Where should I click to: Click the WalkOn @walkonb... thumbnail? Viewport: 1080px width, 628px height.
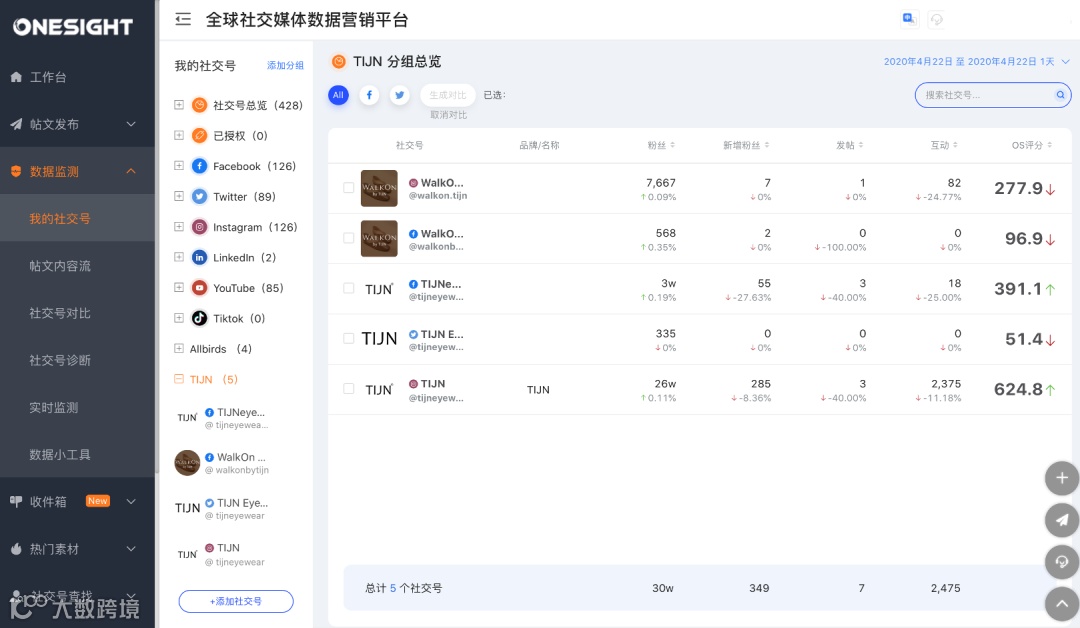point(379,238)
